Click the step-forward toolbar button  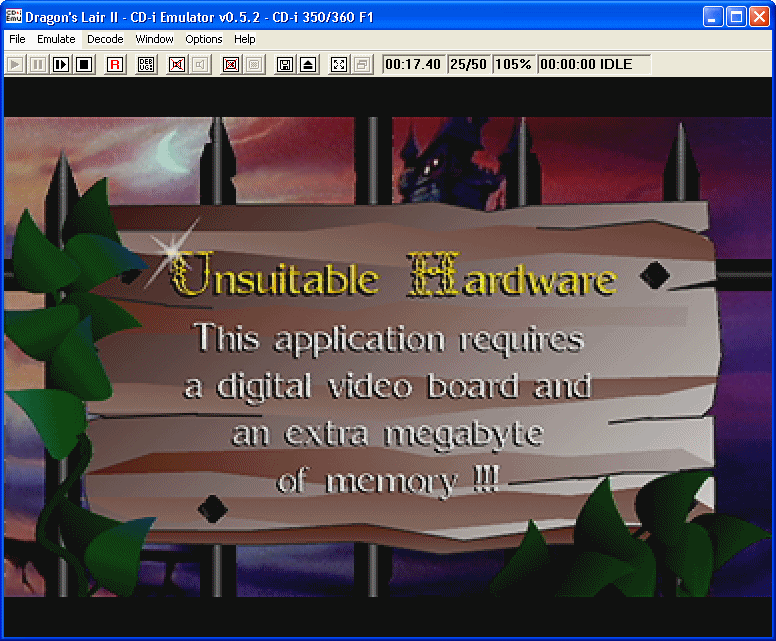tap(61, 64)
